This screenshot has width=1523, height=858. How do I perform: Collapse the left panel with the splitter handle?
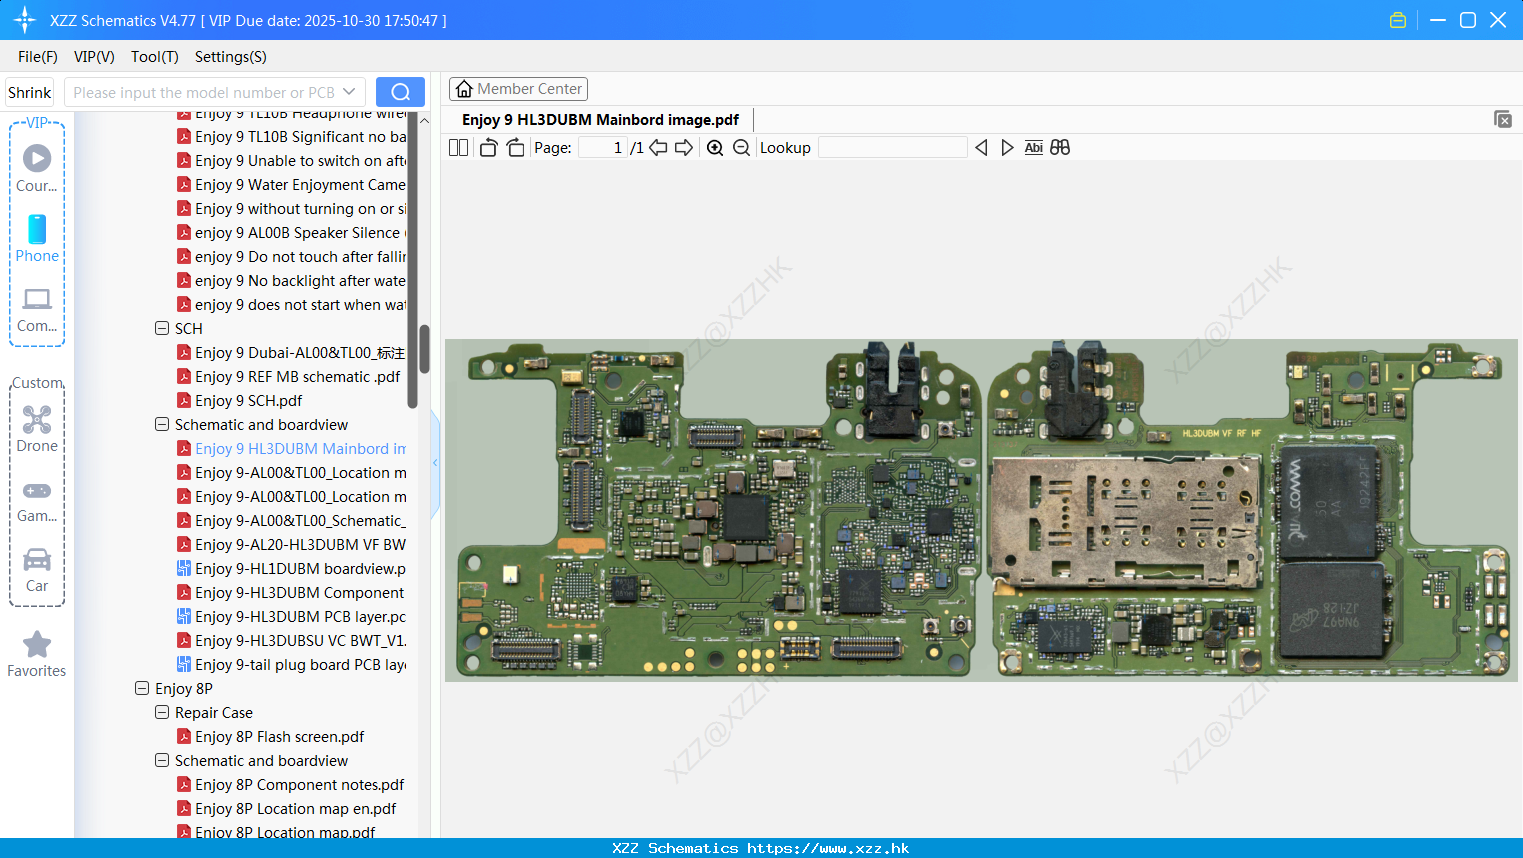click(435, 463)
